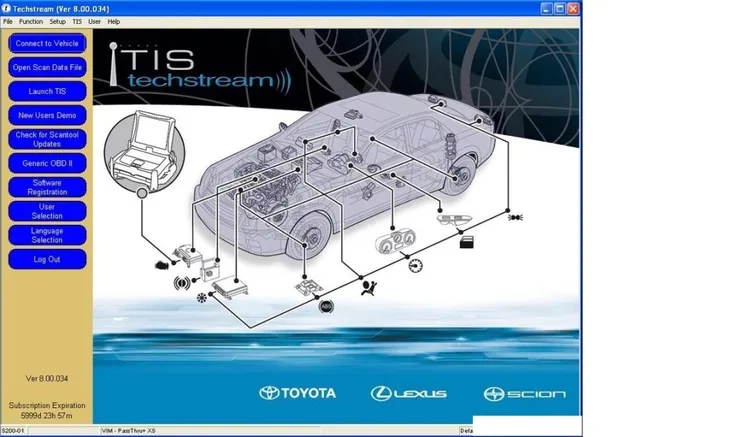Click the door switch panel icon

click(454, 219)
